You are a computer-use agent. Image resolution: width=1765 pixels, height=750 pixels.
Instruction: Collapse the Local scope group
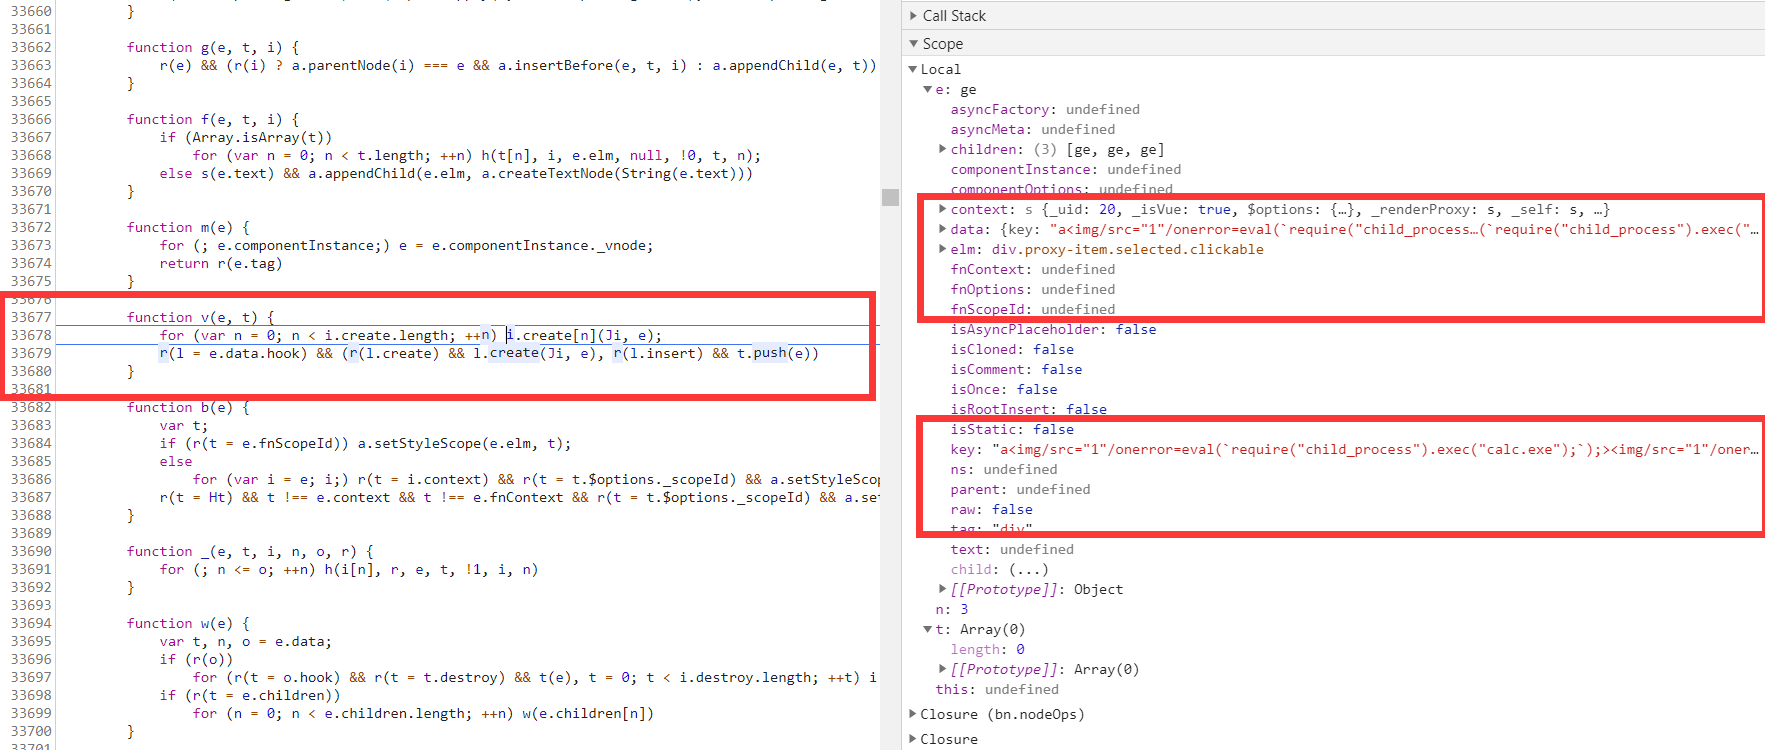913,69
